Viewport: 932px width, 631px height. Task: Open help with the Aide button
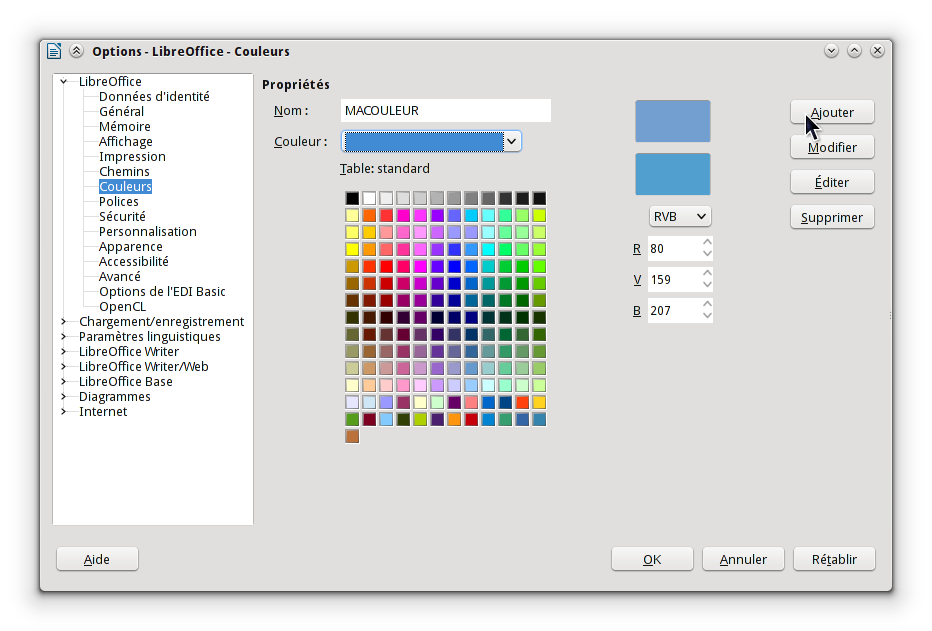coord(97,559)
